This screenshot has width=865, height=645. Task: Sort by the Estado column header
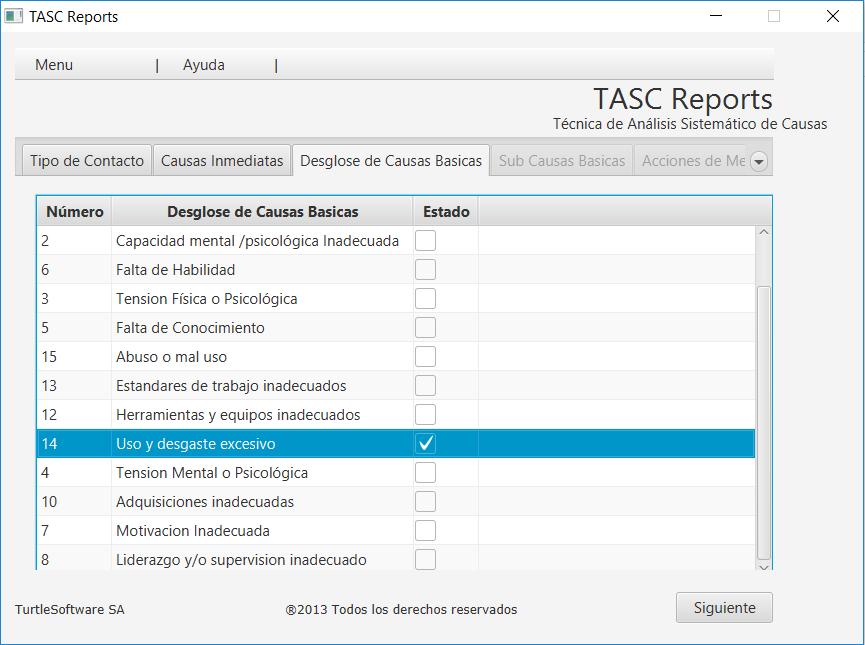coord(446,211)
